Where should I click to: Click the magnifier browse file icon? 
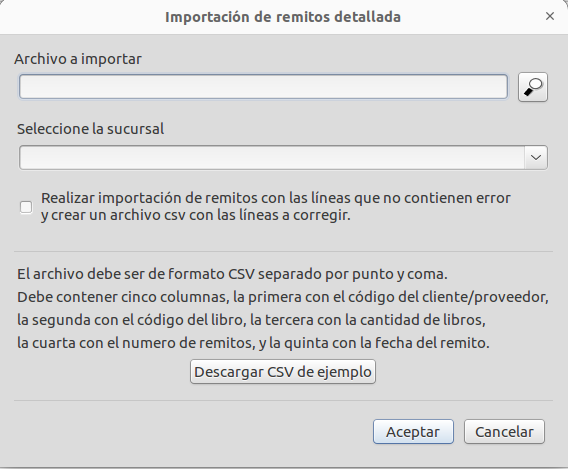pyautogui.click(x=533, y=87)
